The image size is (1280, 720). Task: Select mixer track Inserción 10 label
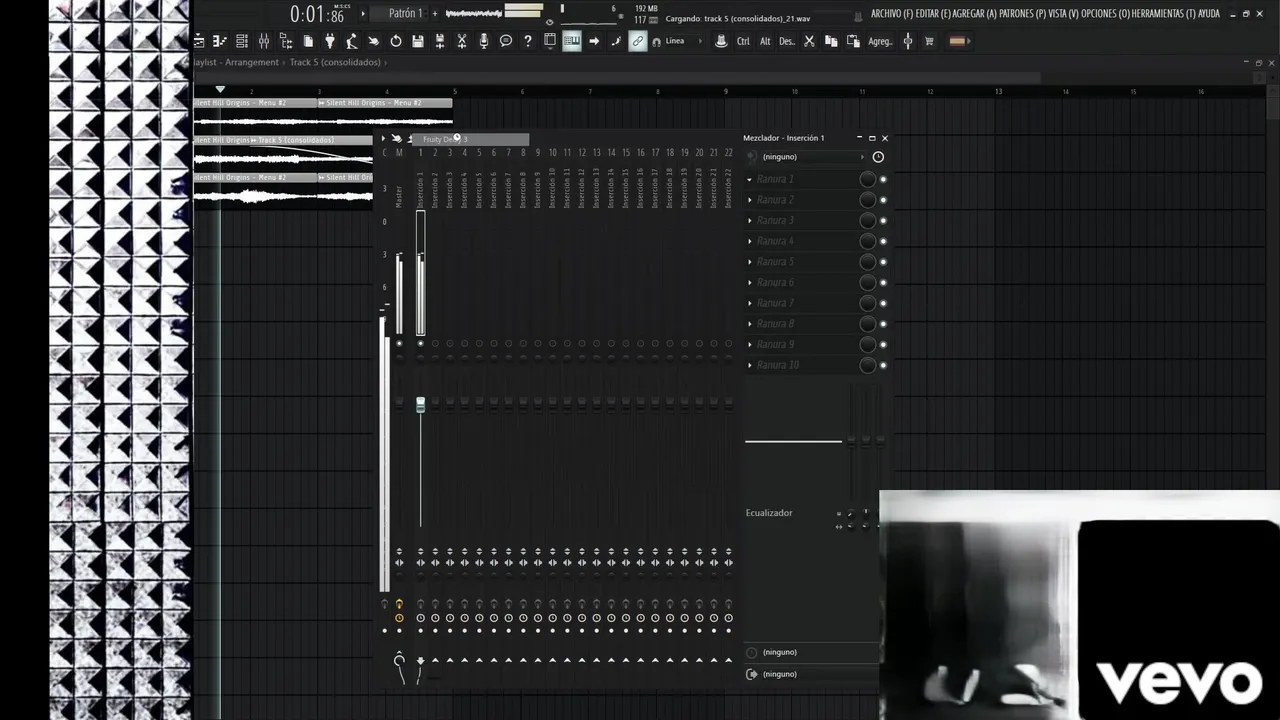[x=552, y=187]
